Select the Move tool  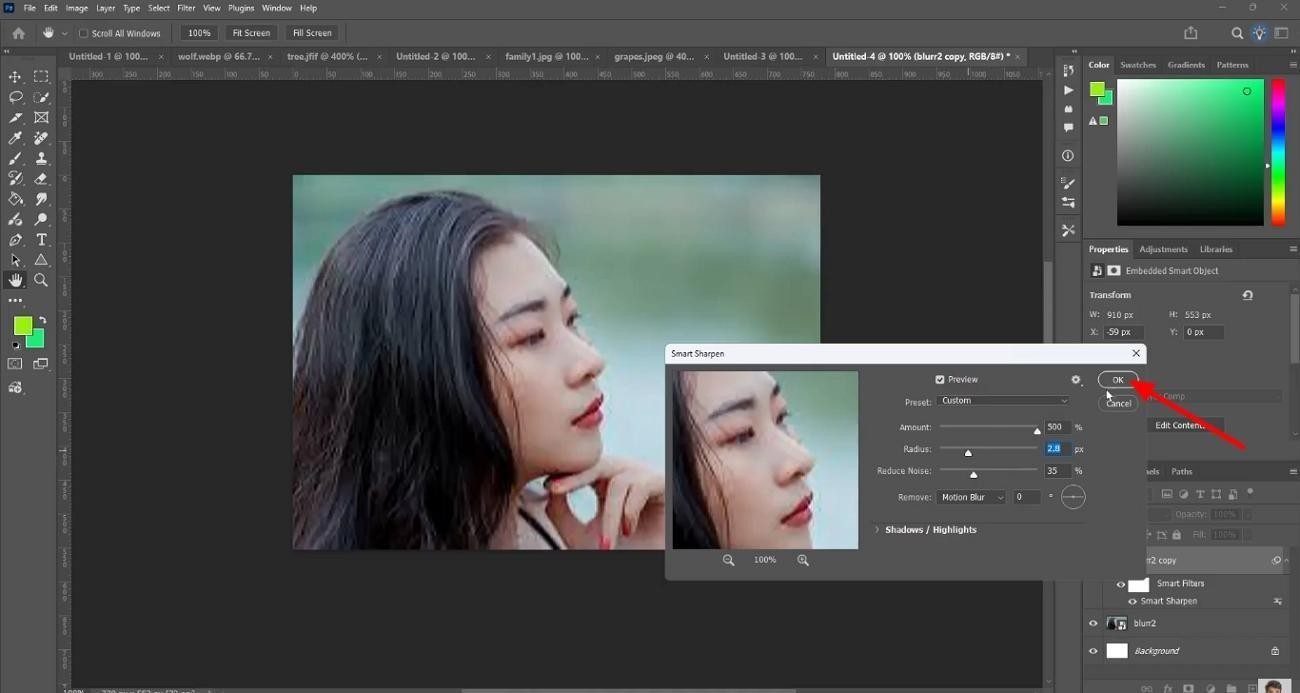point(15,77)
